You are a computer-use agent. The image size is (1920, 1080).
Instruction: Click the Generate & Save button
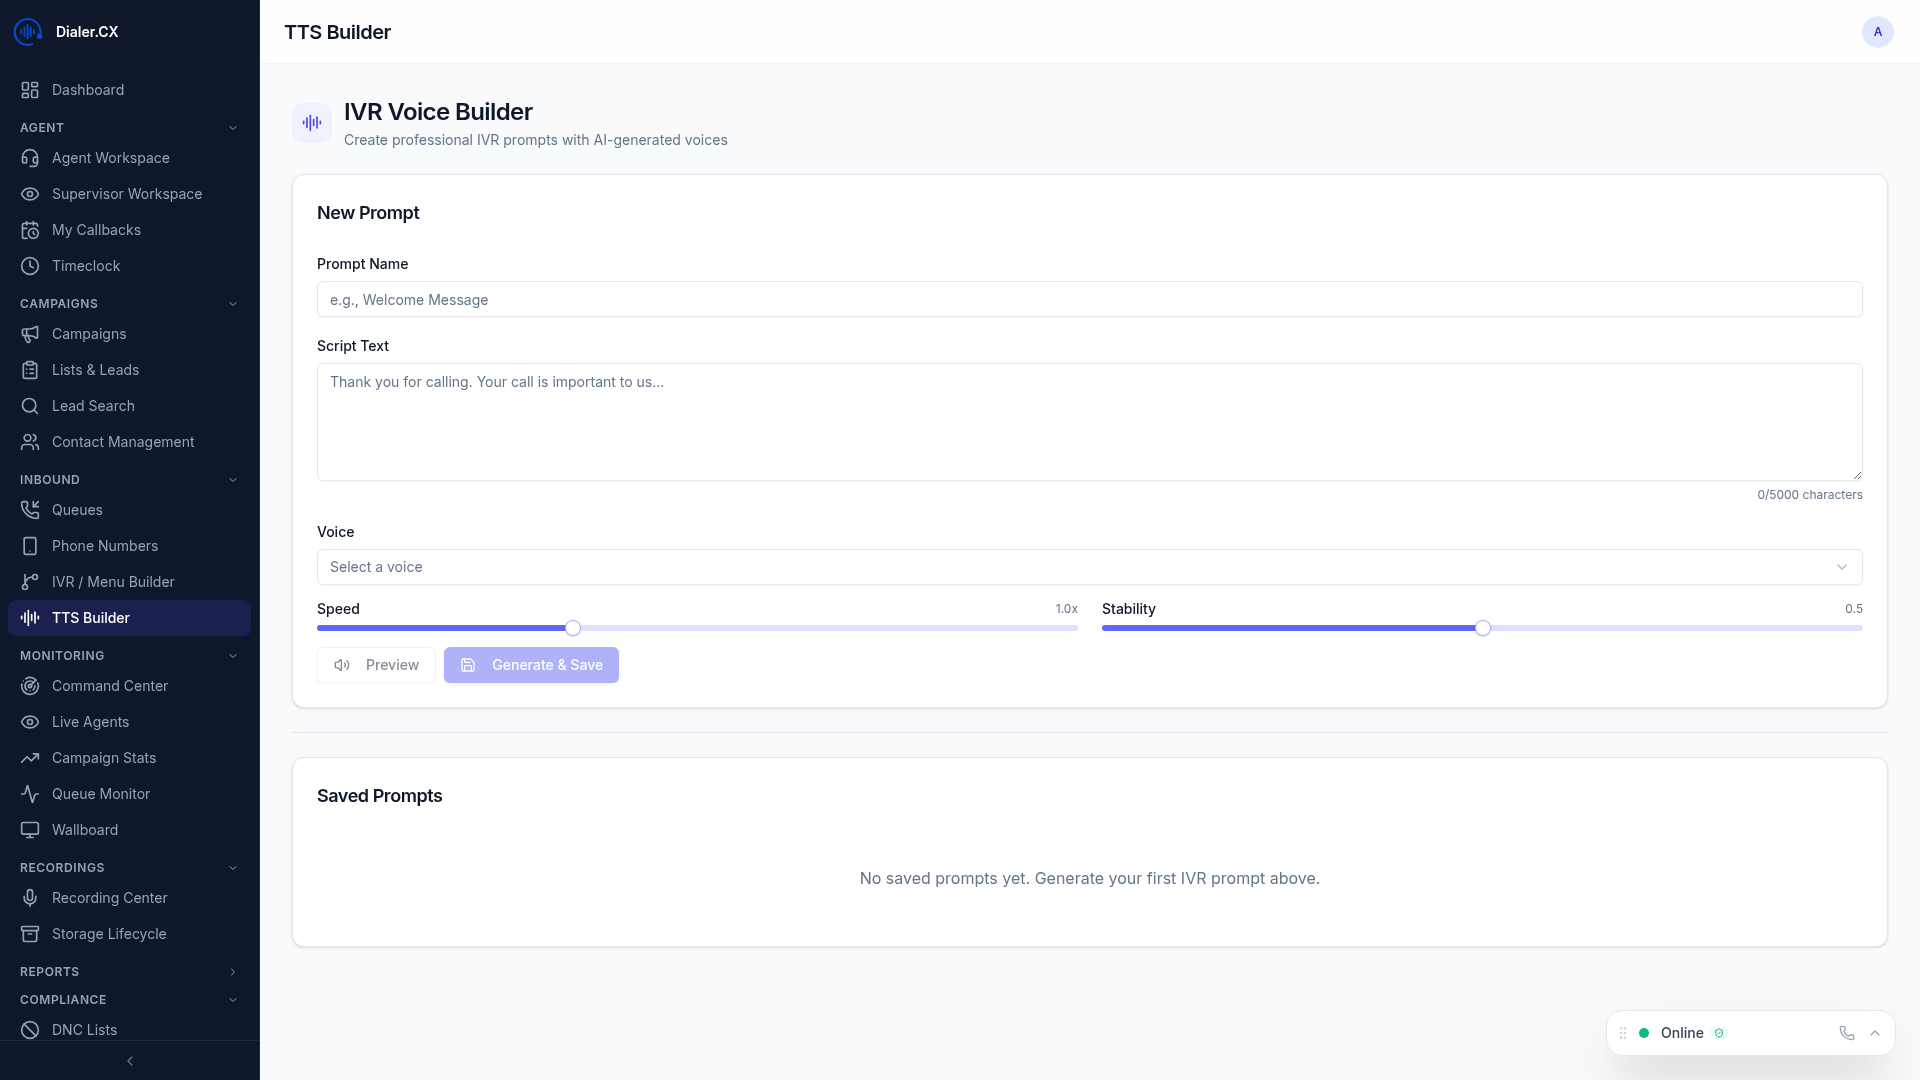531,664
